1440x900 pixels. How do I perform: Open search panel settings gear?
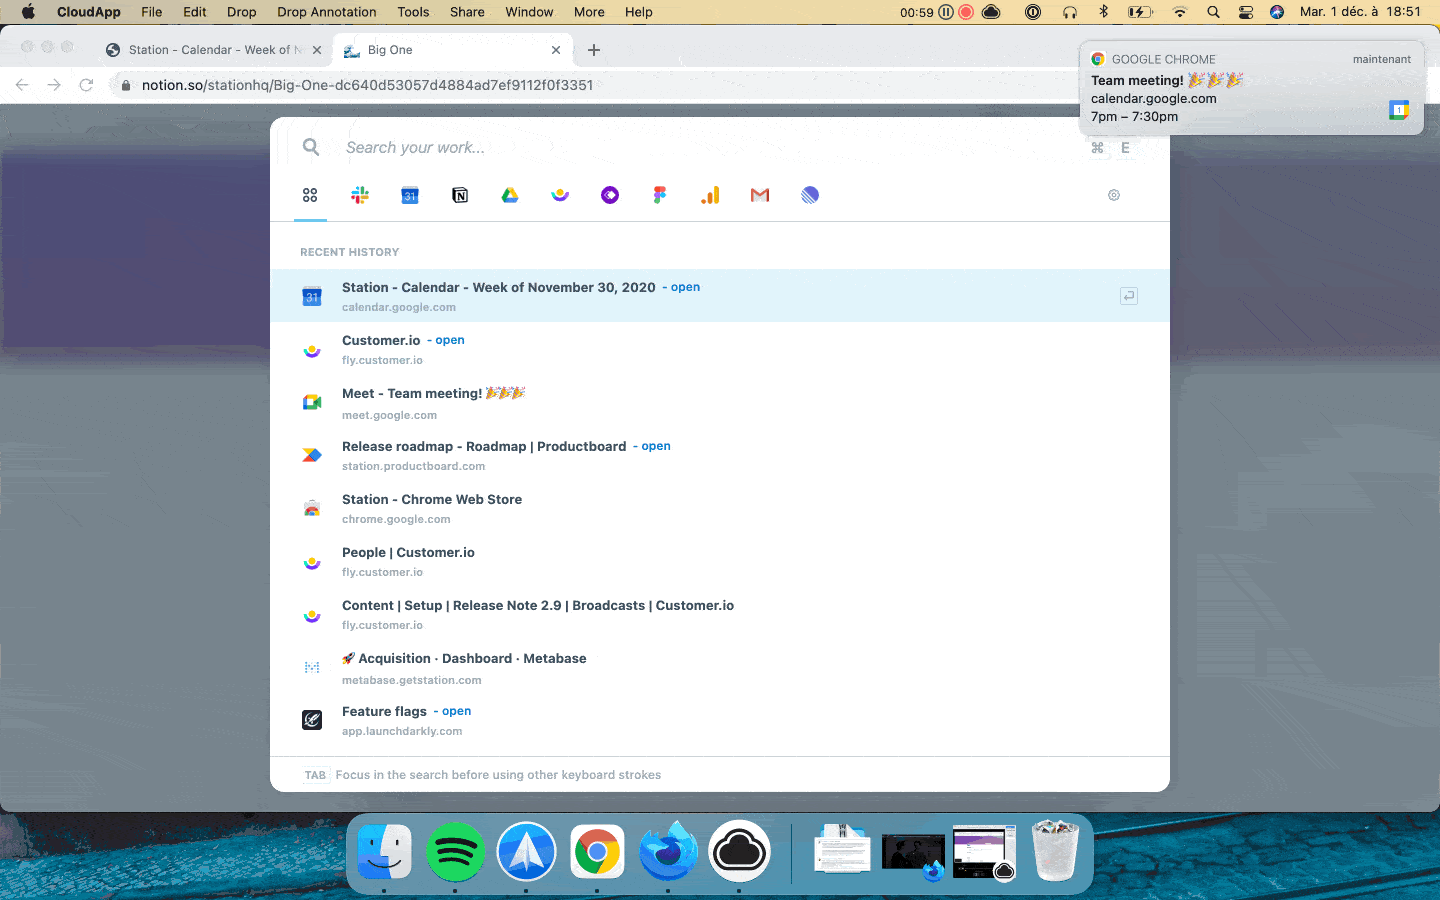pos(1114,195)
